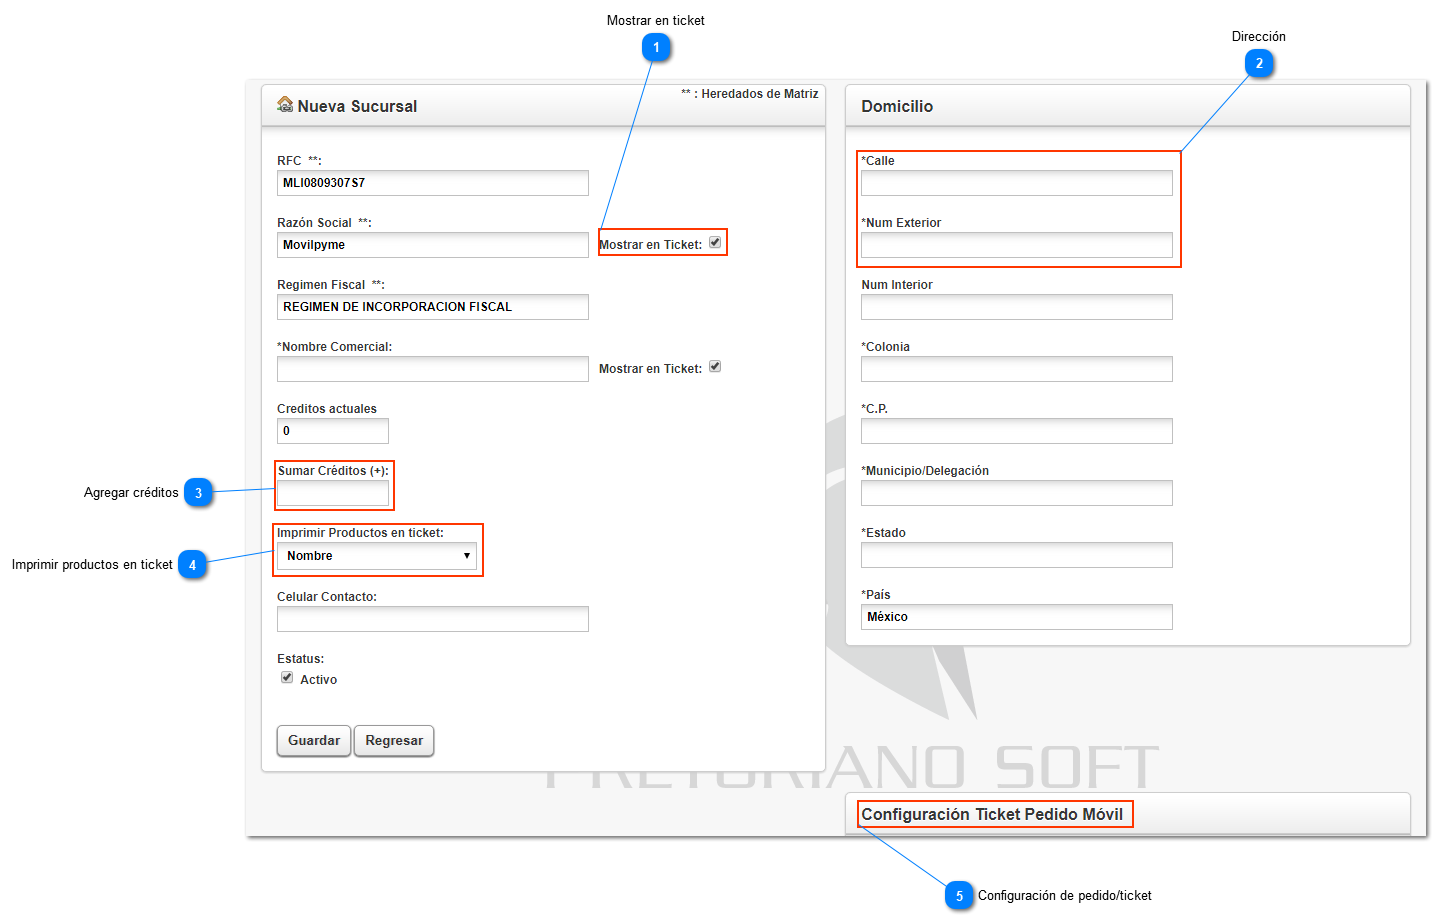Viewport: 1435px width, 920px height.
Task: Click the Num Exterior field
Action: pyautogui.click(x=1017, y=245)
